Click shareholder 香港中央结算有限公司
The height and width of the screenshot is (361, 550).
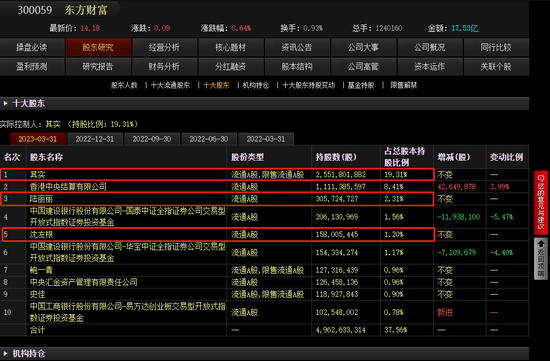(x=68, y=187)
